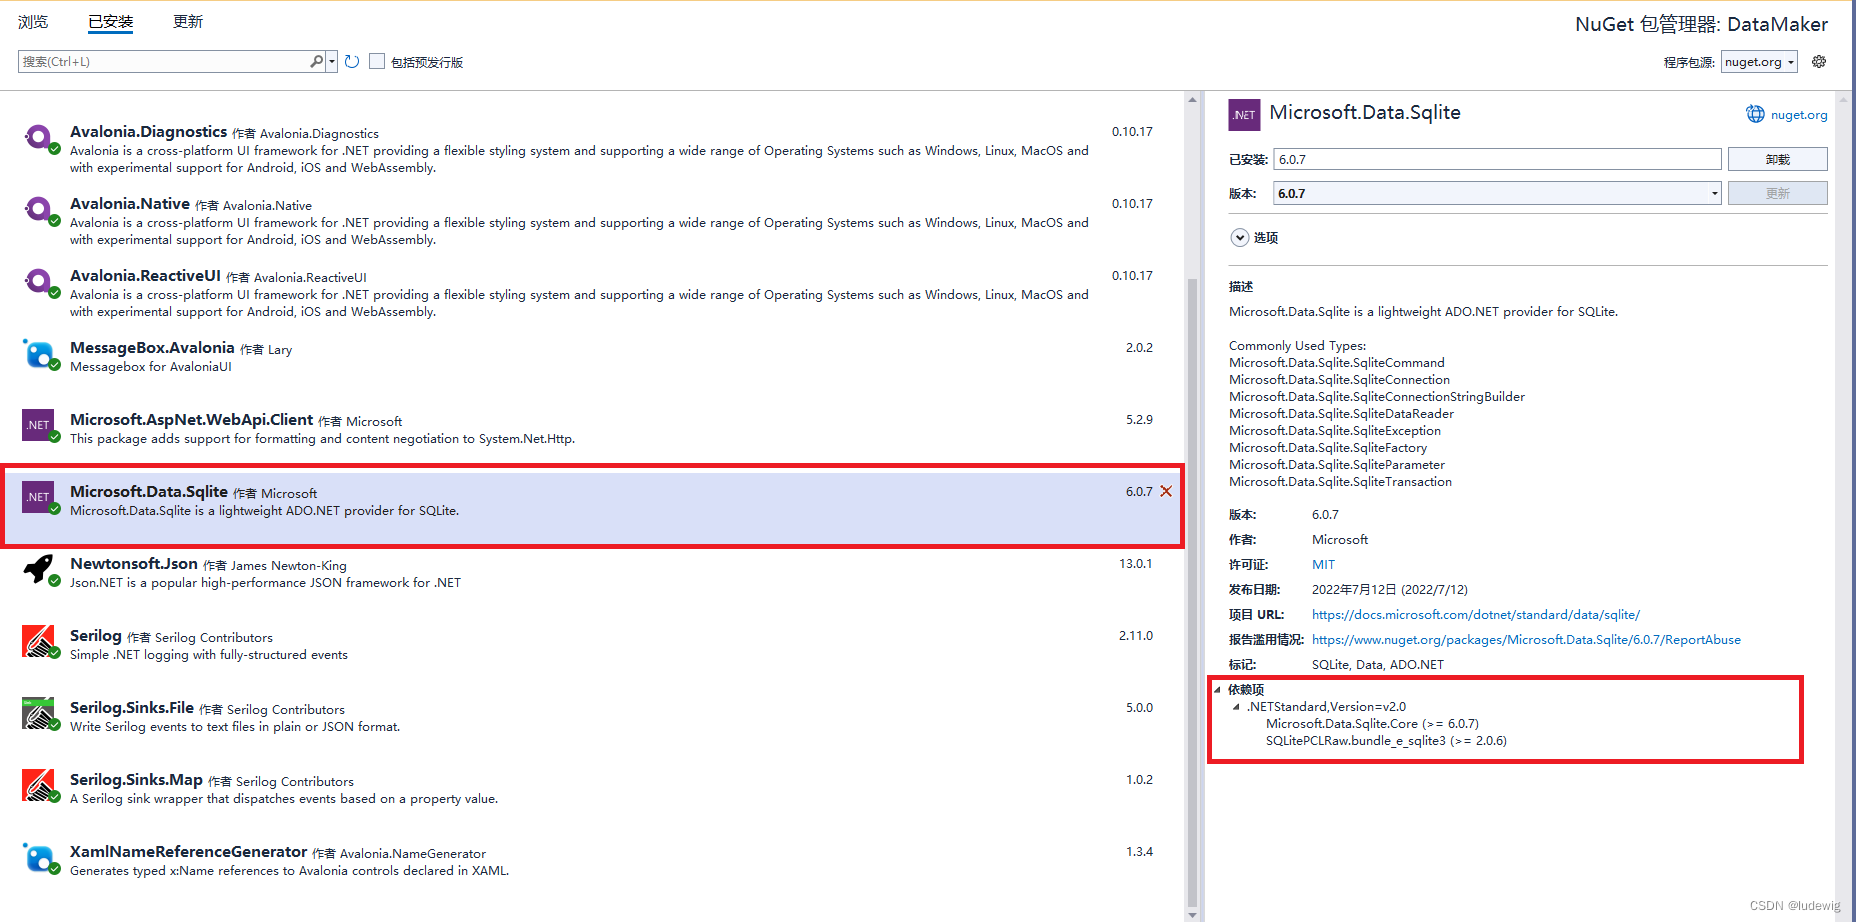Collapse the .NETStandard,Version=v2.0 node
The height and width of the screenshot is (922, 1856).
pos(1236,706)
